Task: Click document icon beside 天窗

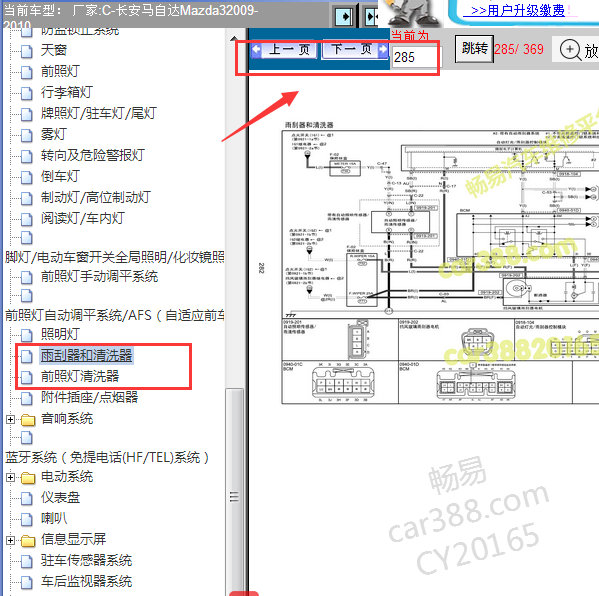Action: (27, 51)
